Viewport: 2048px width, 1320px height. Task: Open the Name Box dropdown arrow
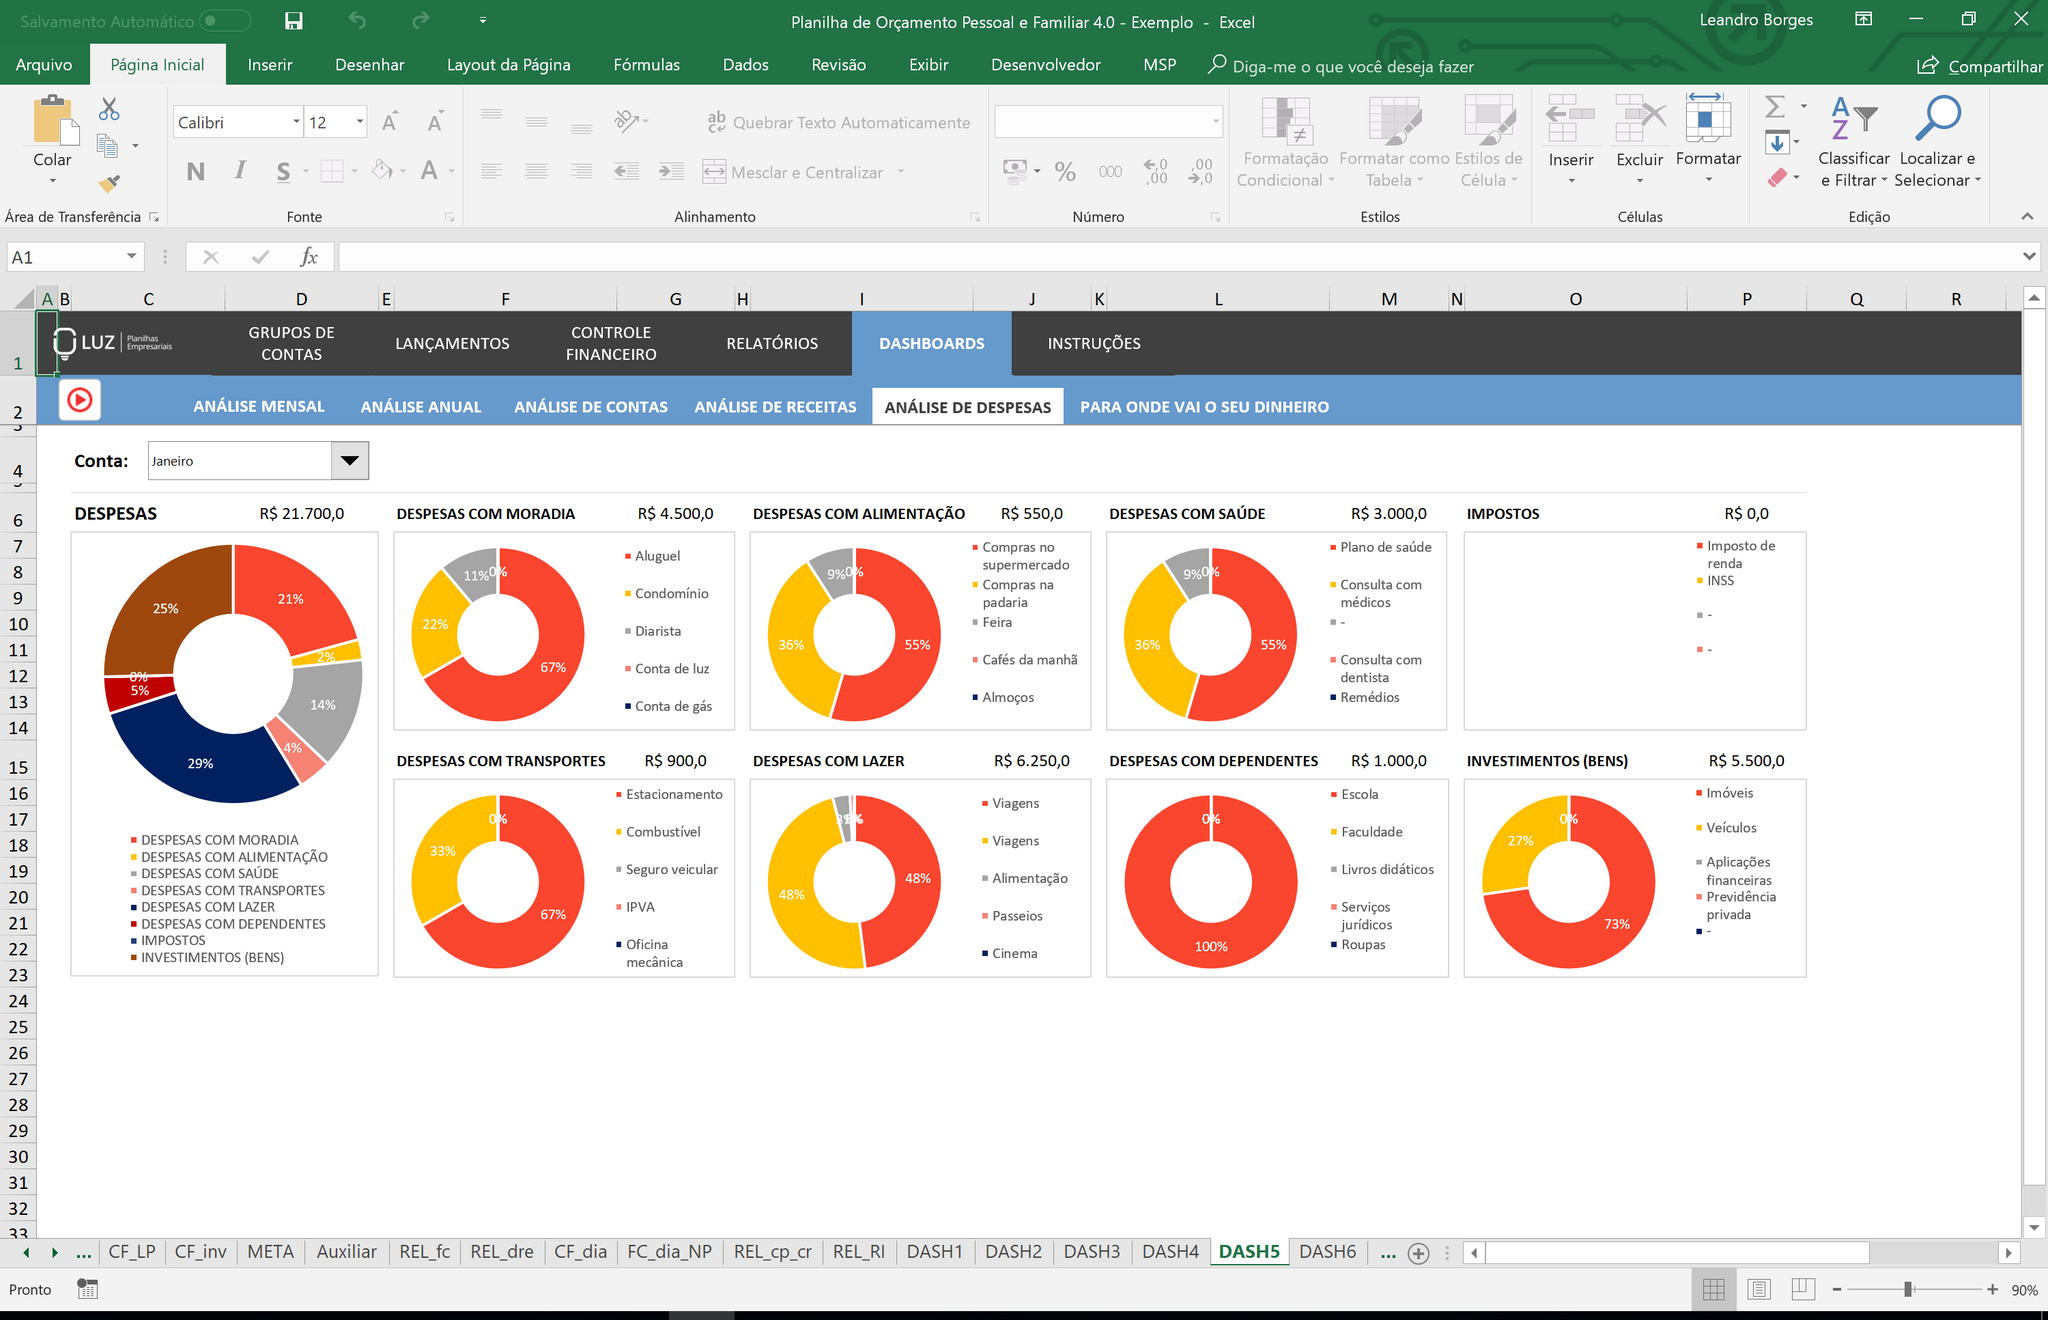click(x=131, y=257)
